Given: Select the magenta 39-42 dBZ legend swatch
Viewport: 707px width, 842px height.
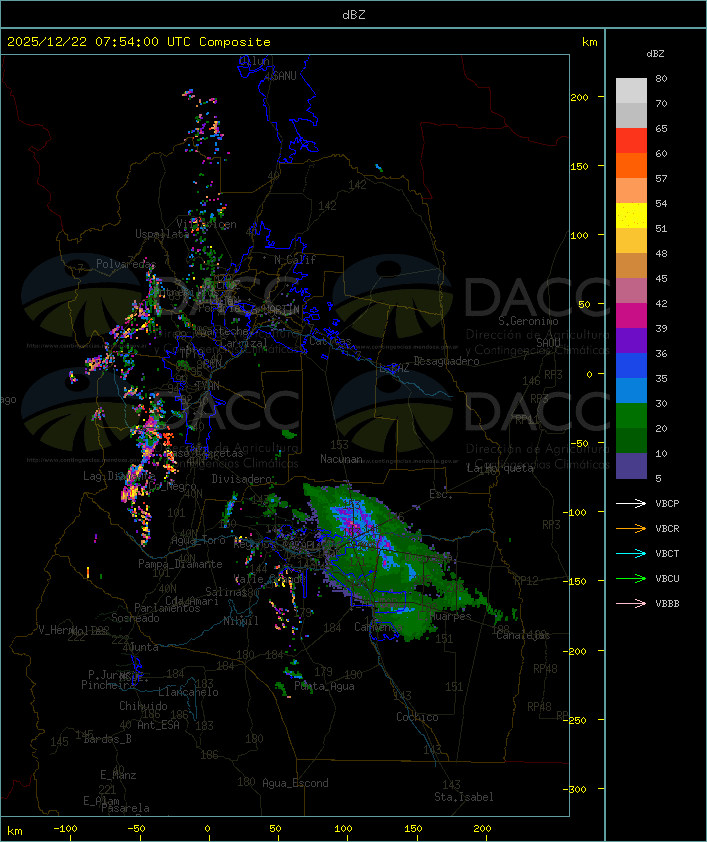Looking at the screenshot, I should pos(631,316).
